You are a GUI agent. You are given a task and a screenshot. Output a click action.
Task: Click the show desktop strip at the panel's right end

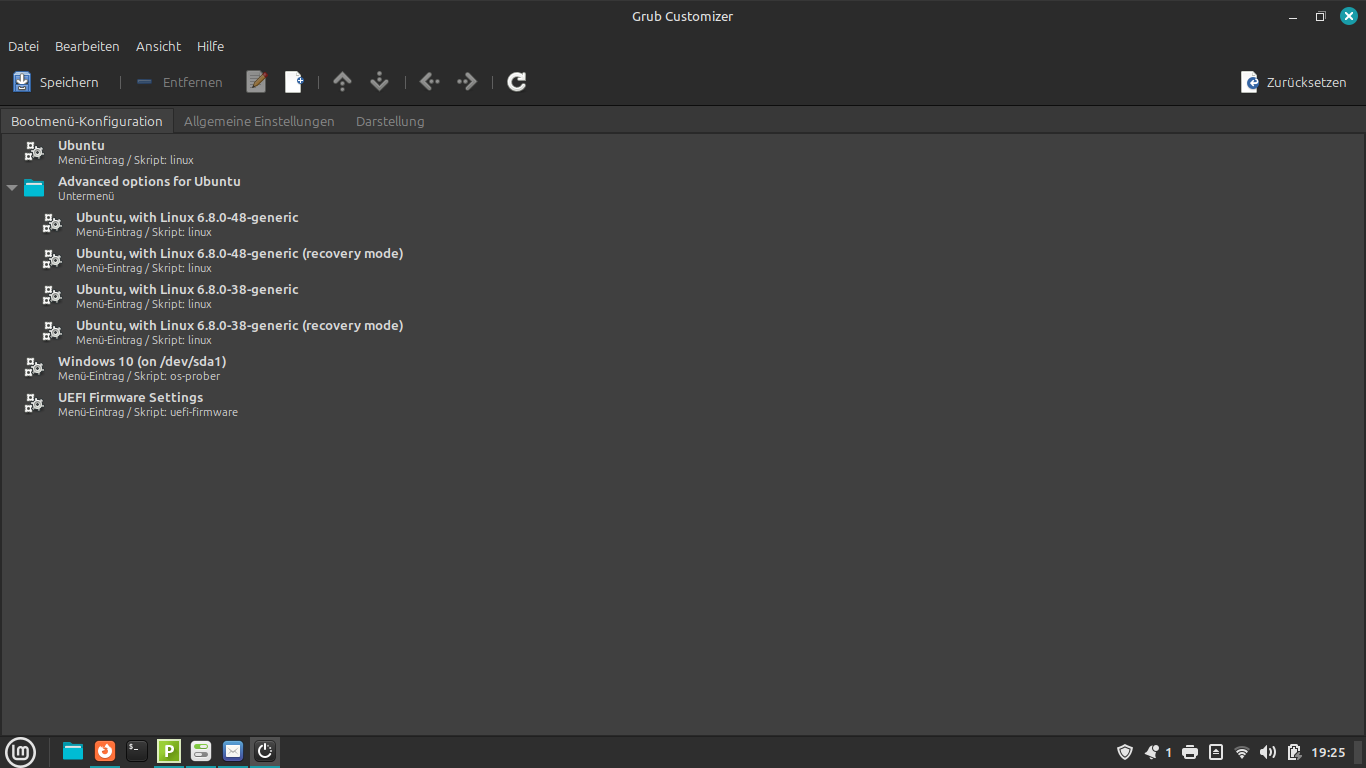(x=1359, y=752)
